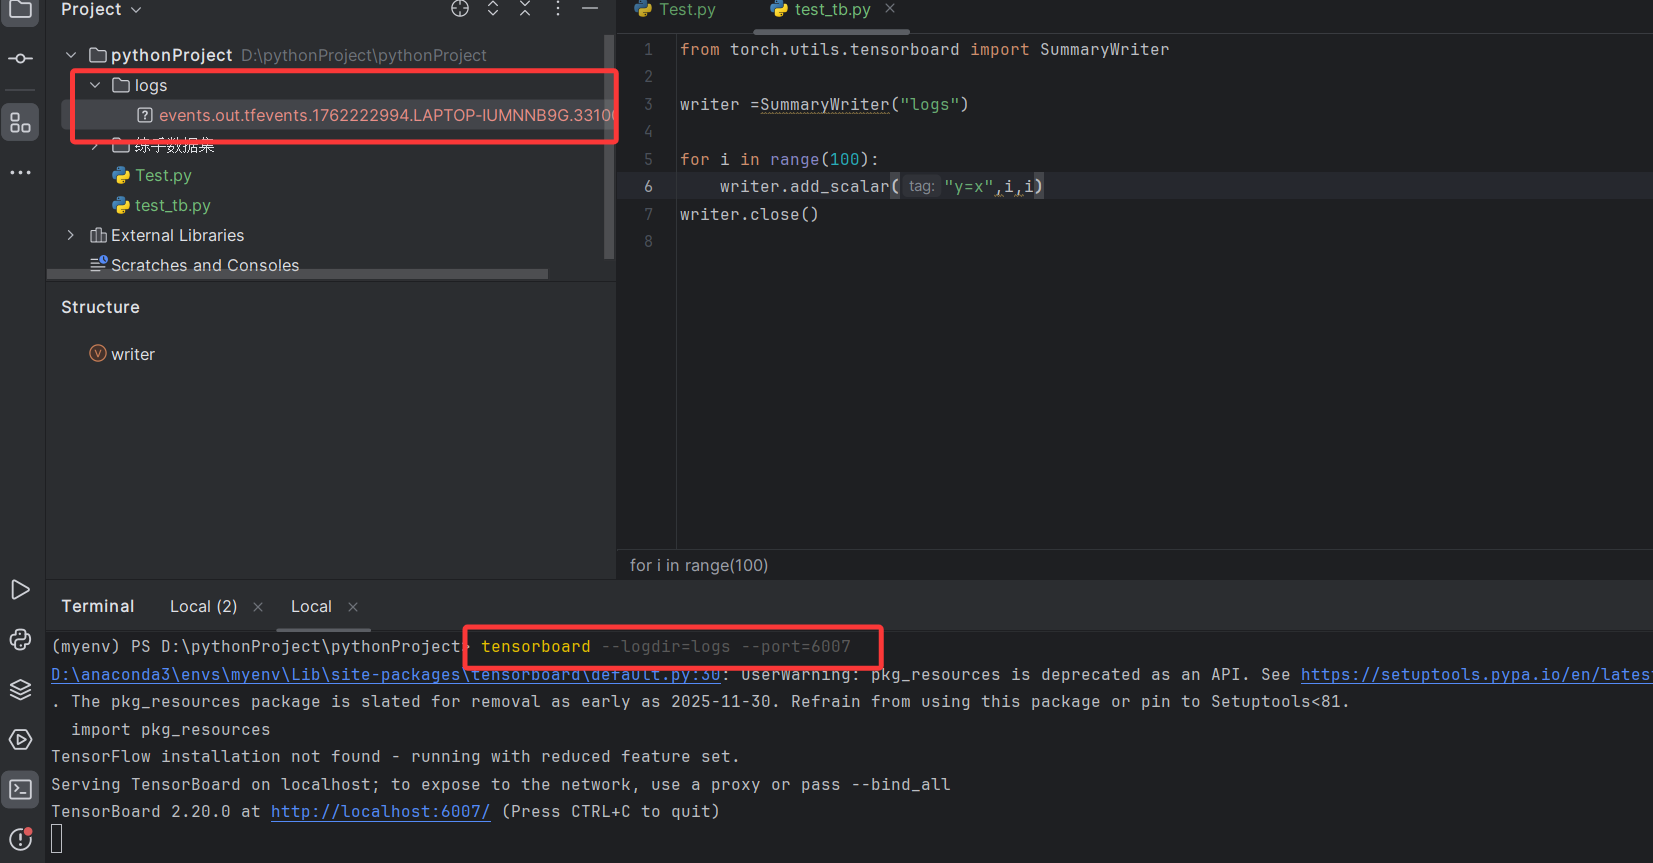Open the Structure tool window sidebar icon
The height and width of the screenshot is (863, 1653).
[x=20, y=123]
